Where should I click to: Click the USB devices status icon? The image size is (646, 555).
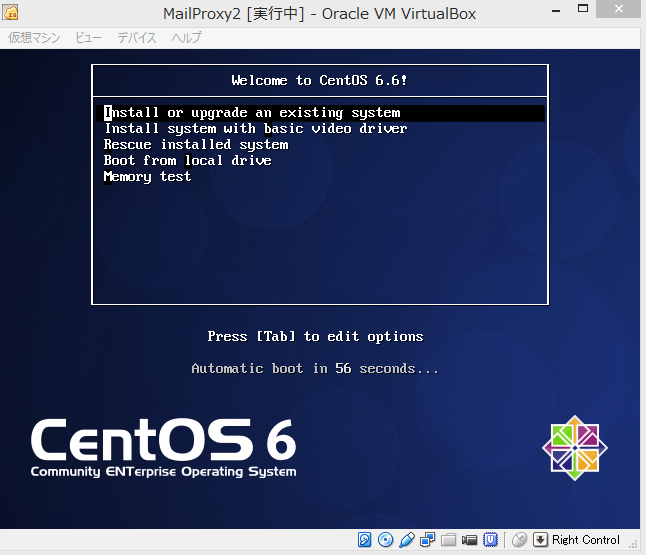point(407,539)
